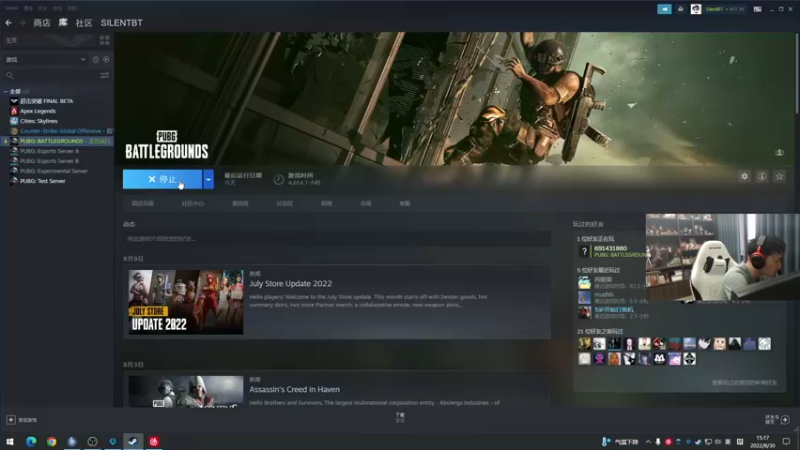The width and height of the screenshot is (800, 450).
Task: Click the red NetEase Music taskbar icon
Action: (154, 441)
